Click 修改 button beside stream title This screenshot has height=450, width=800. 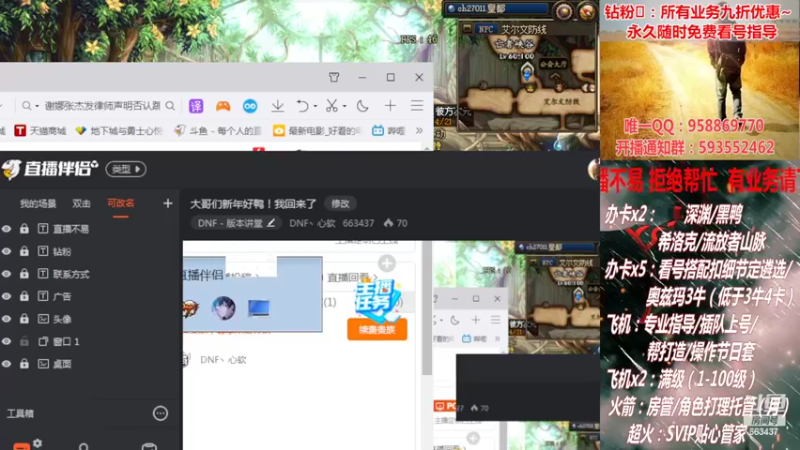click(340, 204)
